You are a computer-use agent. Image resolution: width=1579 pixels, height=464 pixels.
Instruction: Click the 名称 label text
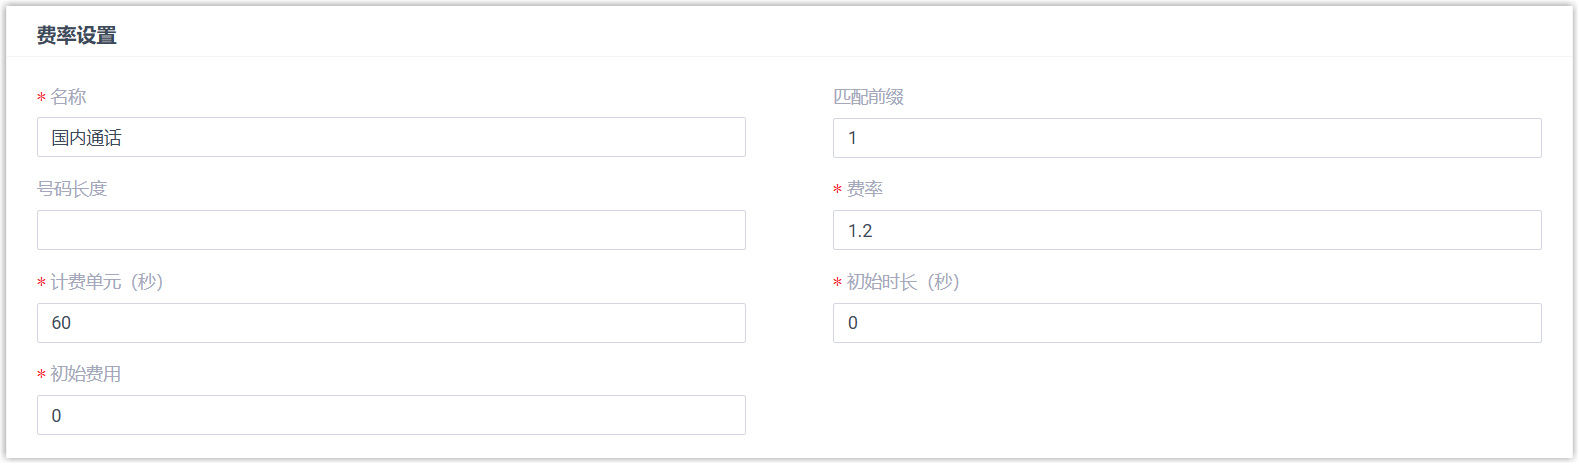point(68,97)
